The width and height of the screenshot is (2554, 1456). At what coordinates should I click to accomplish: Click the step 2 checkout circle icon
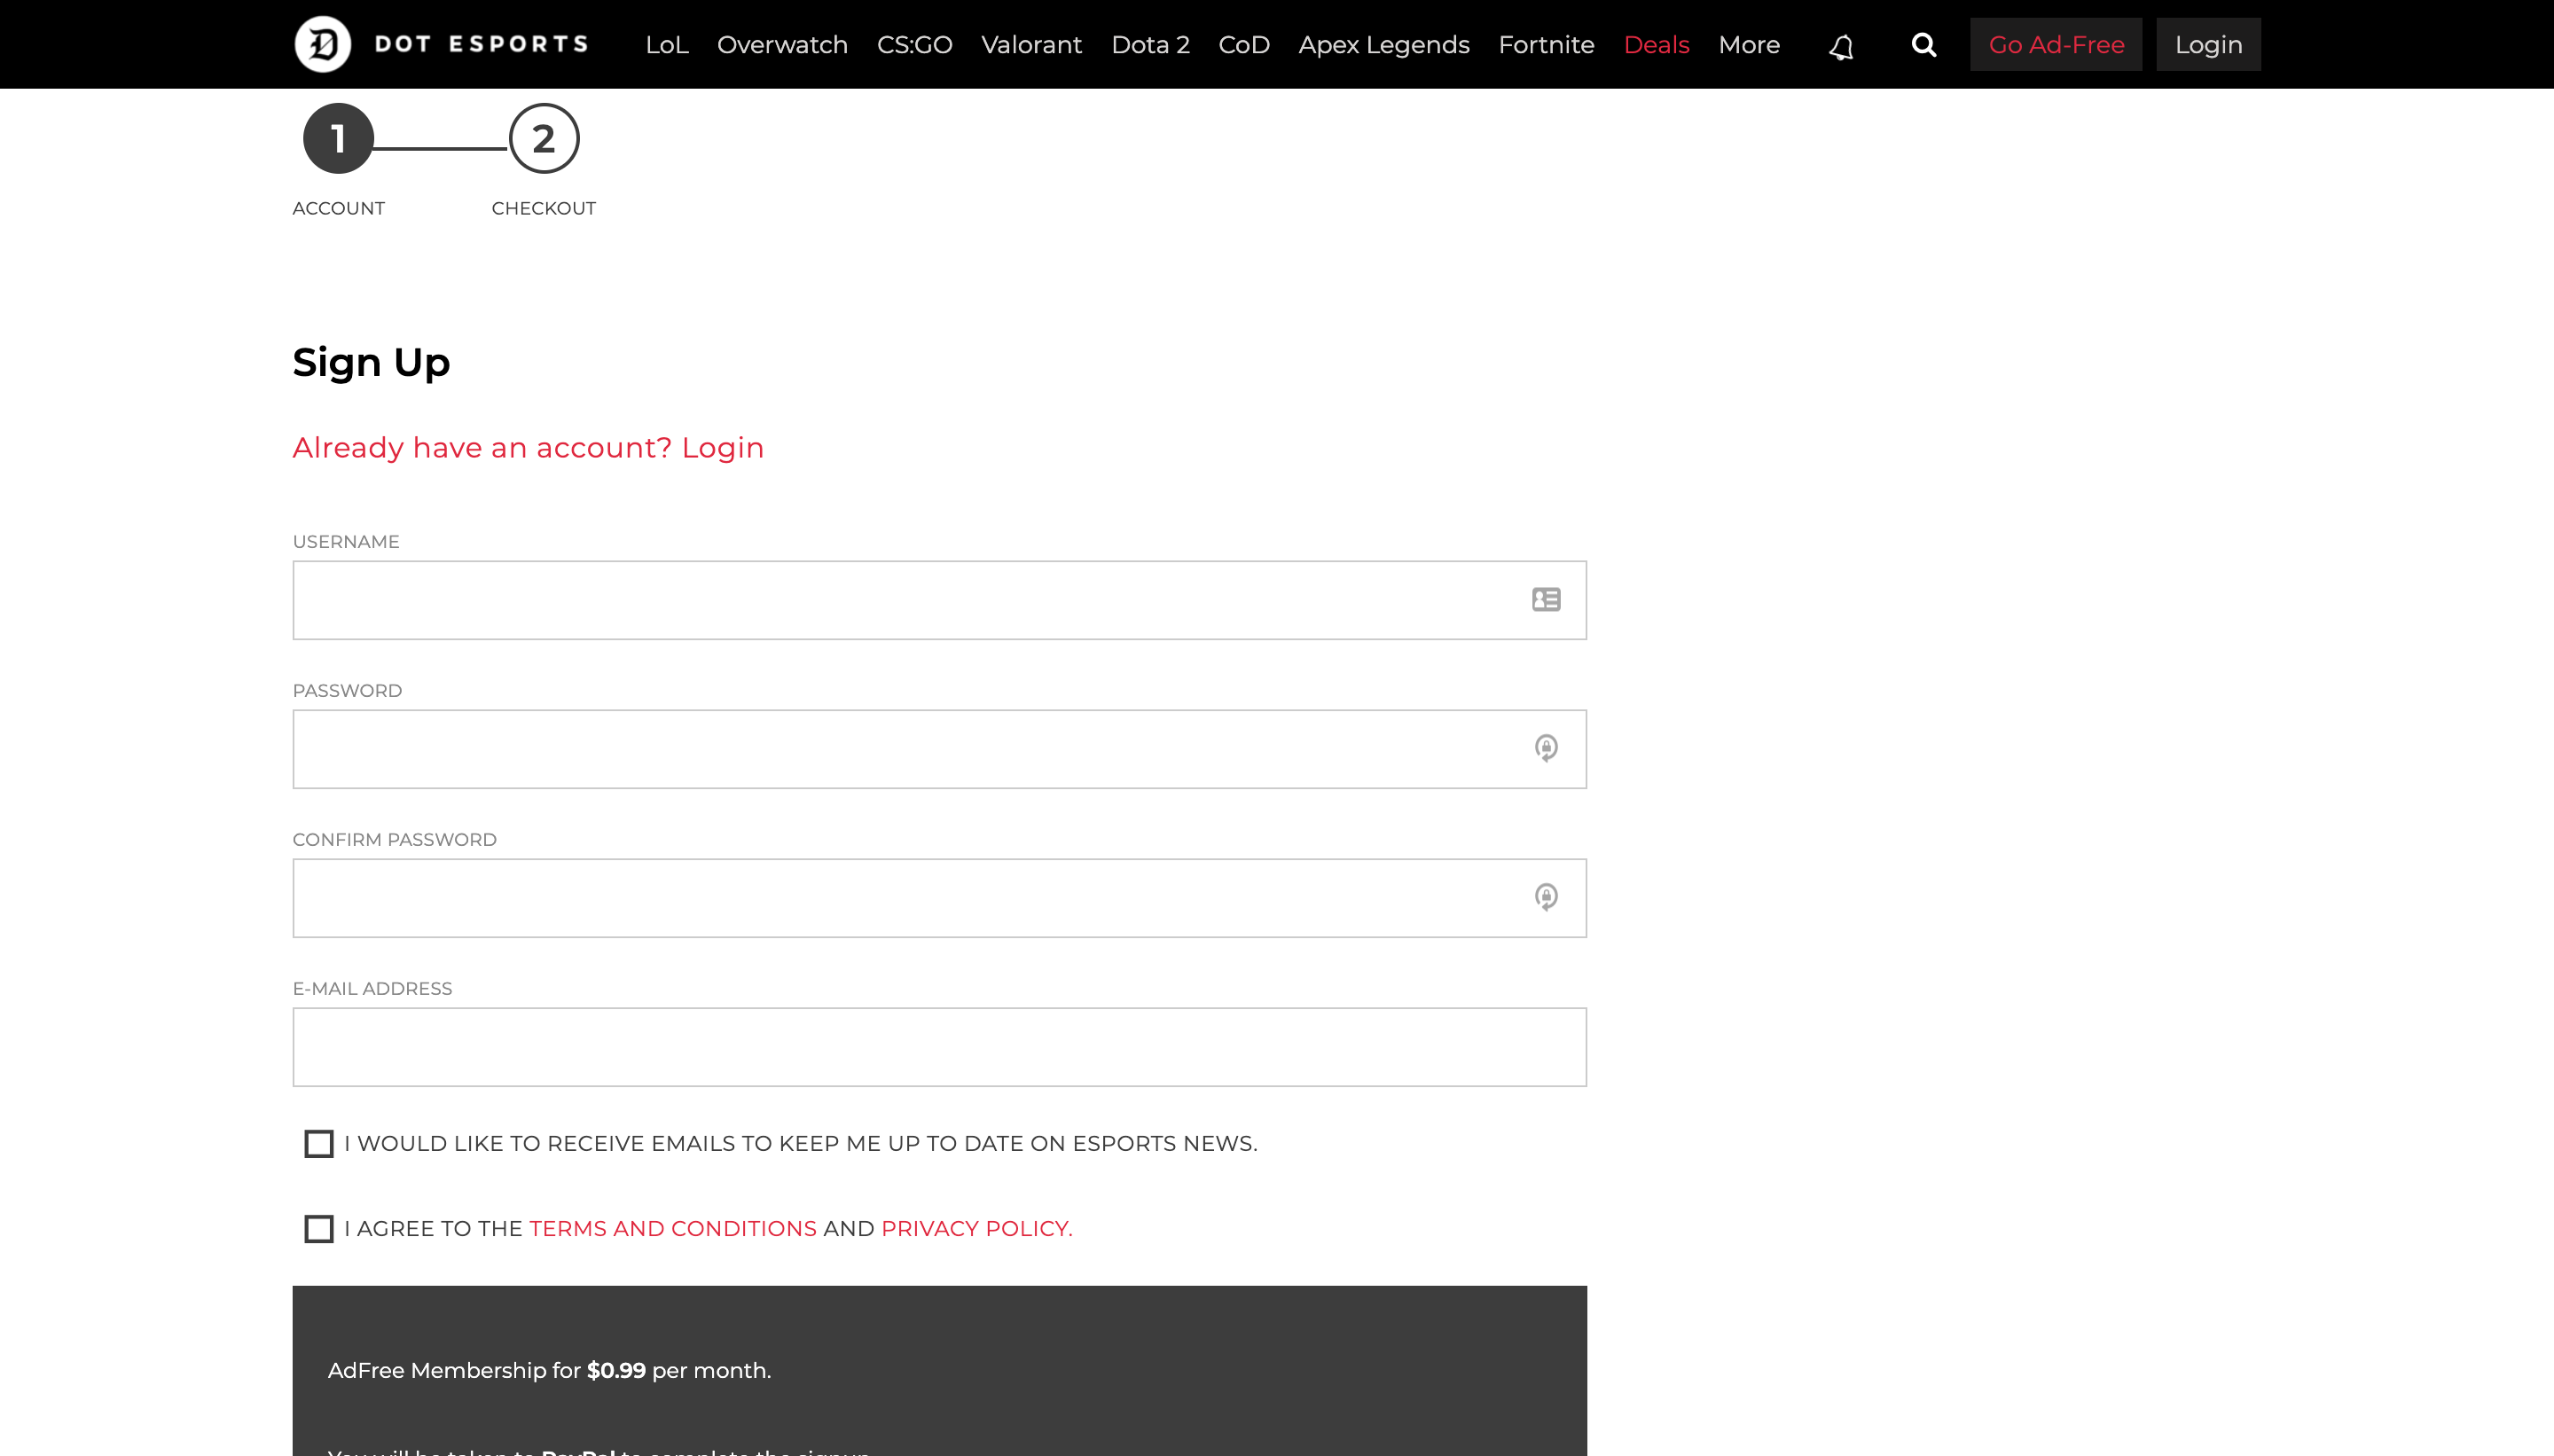pos(544,137)
